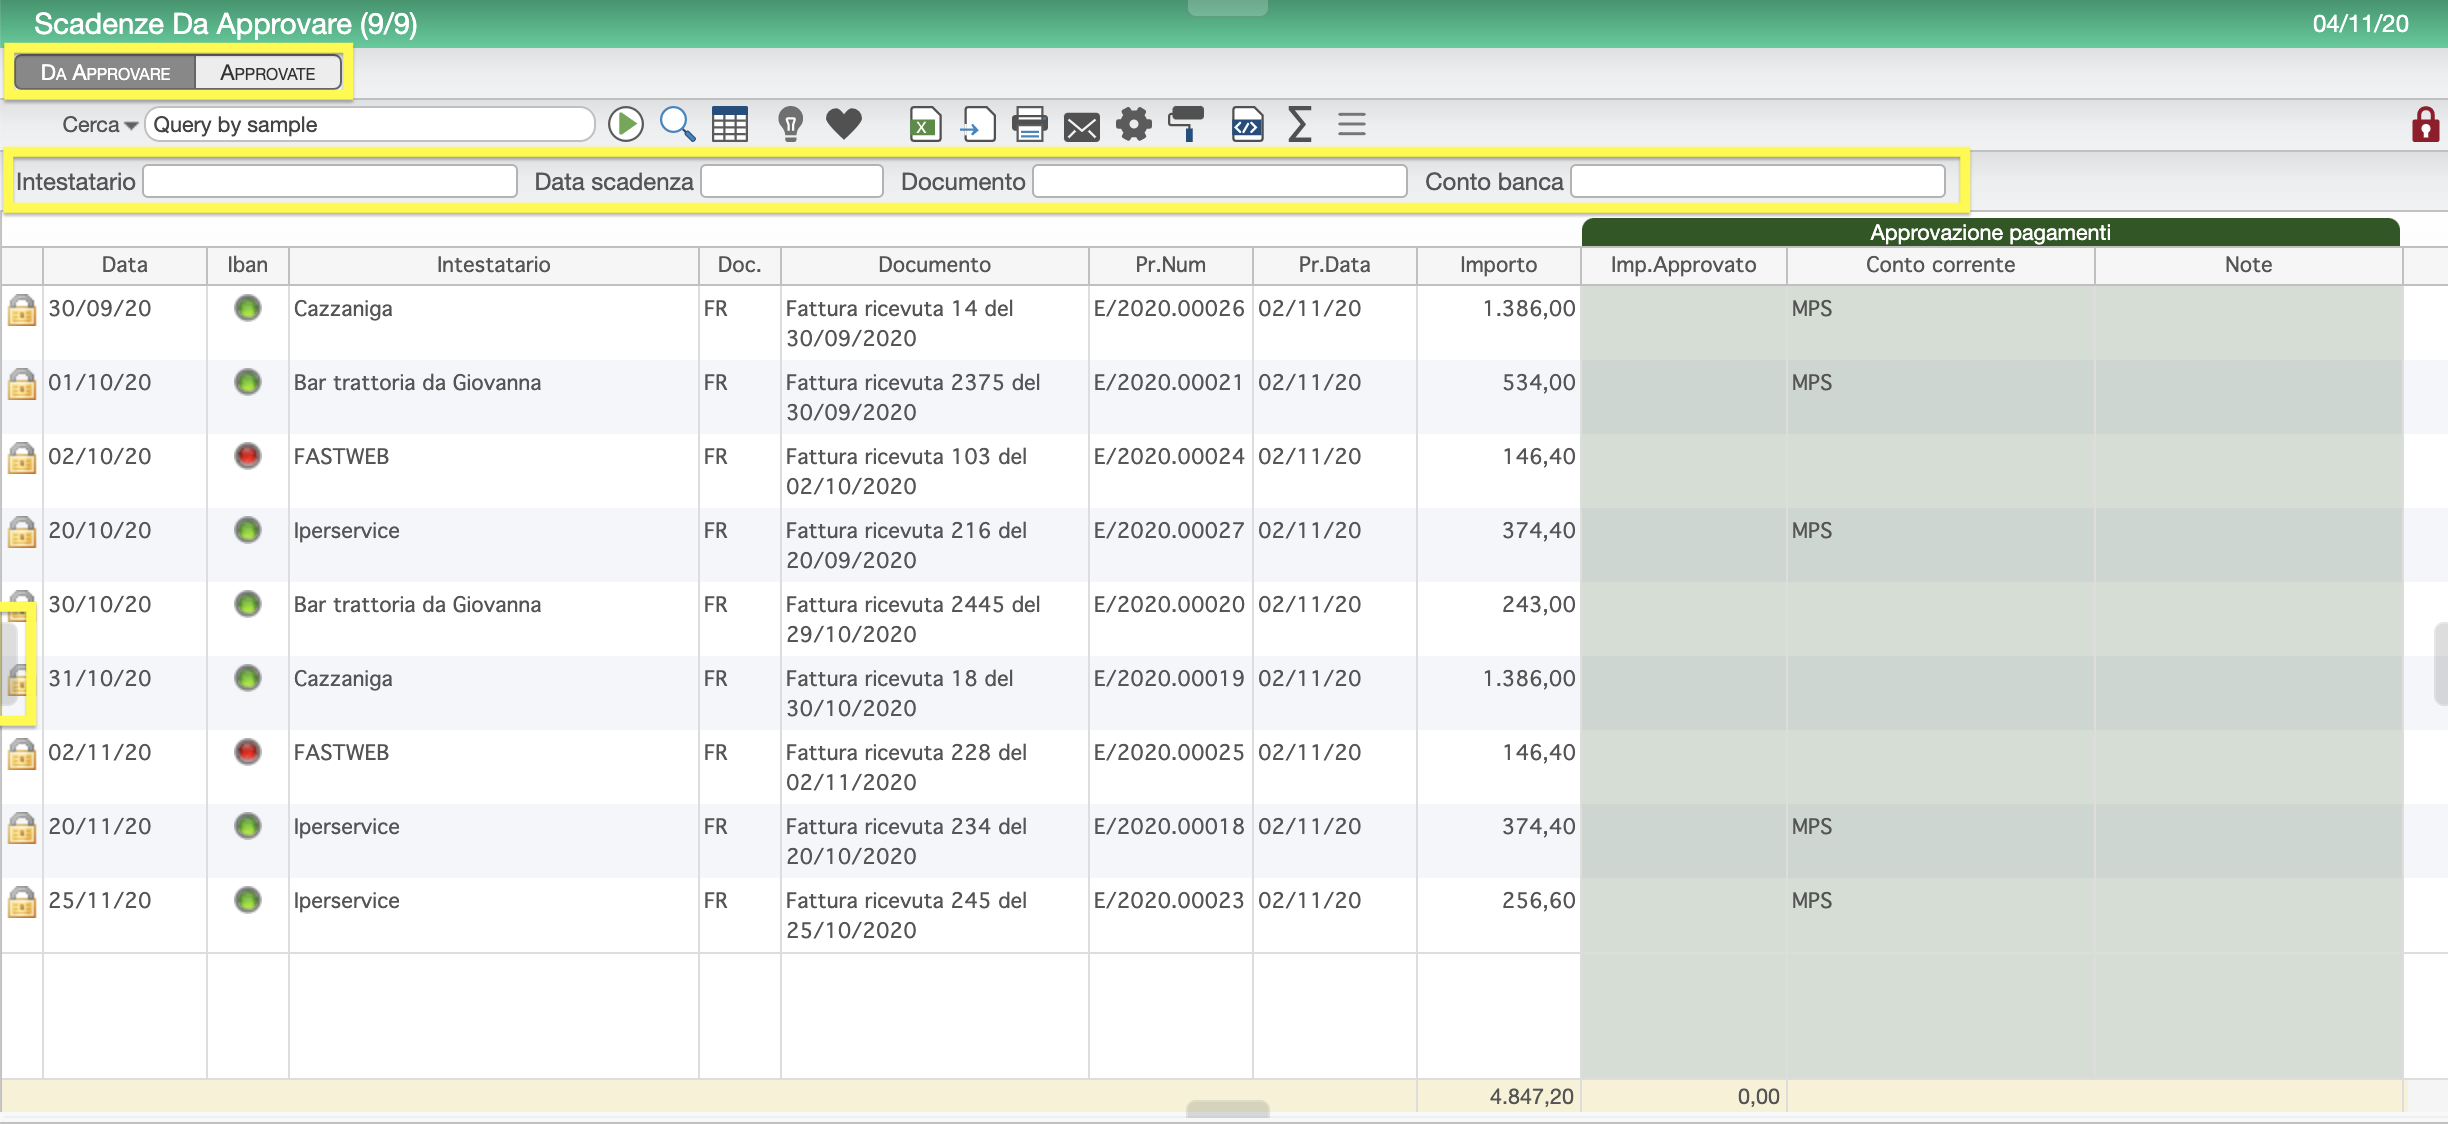Click the sigma totals icon
The height and width of the screenshot is (1124, 2448).
pyautogui.click(x=1300, y=125)
